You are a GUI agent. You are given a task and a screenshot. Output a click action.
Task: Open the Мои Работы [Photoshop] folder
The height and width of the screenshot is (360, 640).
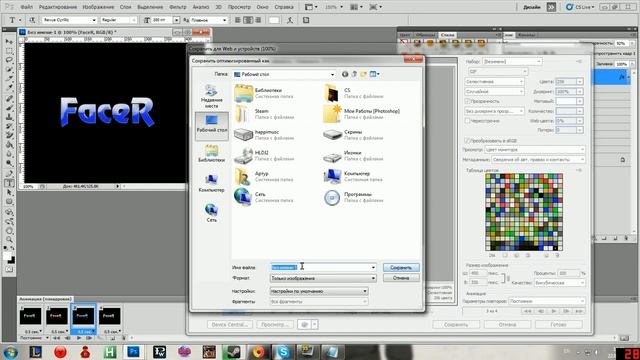(x=362, y=114)
